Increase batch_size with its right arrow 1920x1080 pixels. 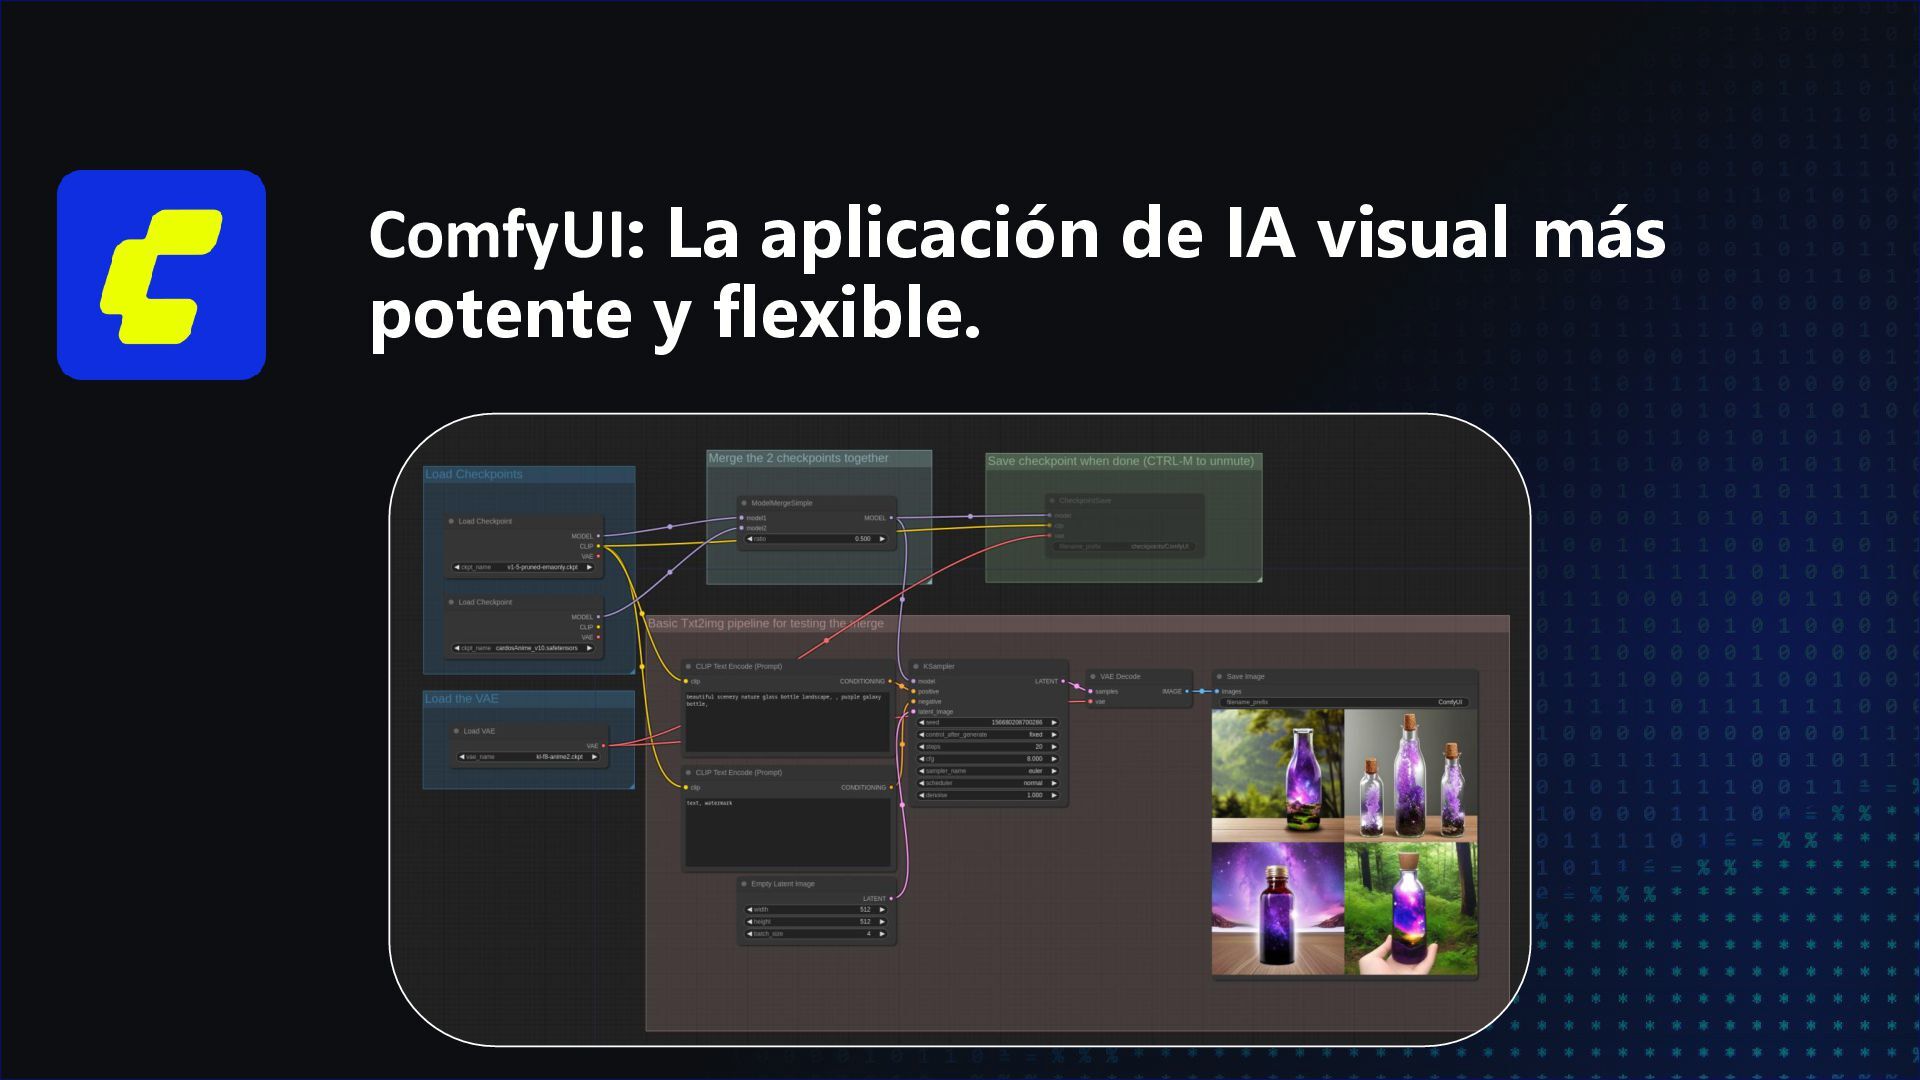(x=882, y=934)
